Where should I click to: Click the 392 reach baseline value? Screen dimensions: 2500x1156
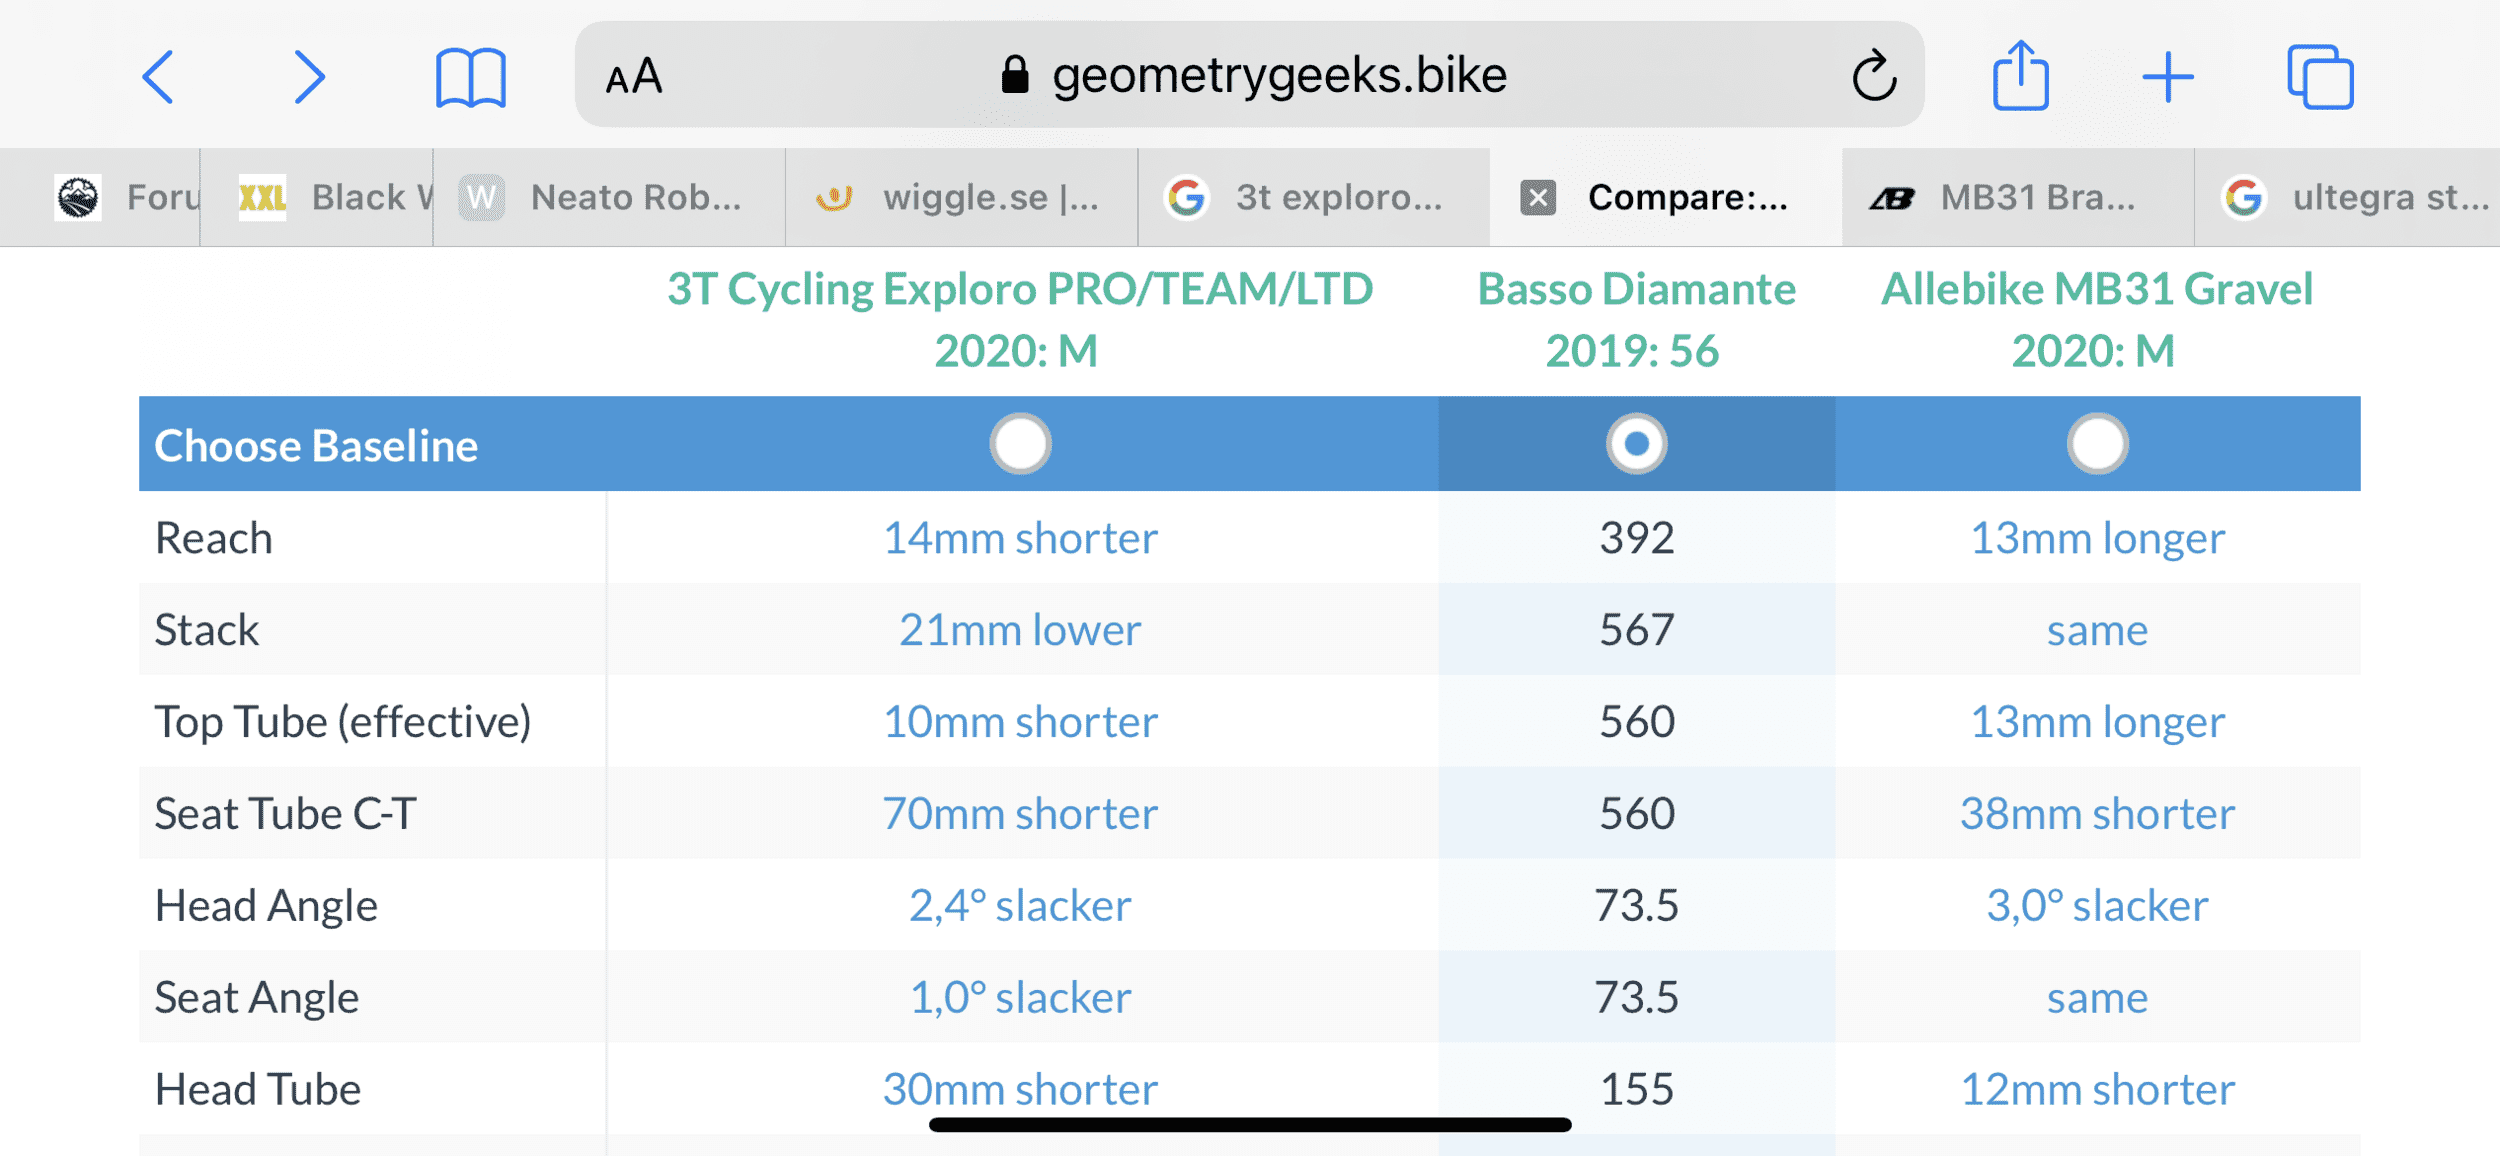pos(1636,538)
